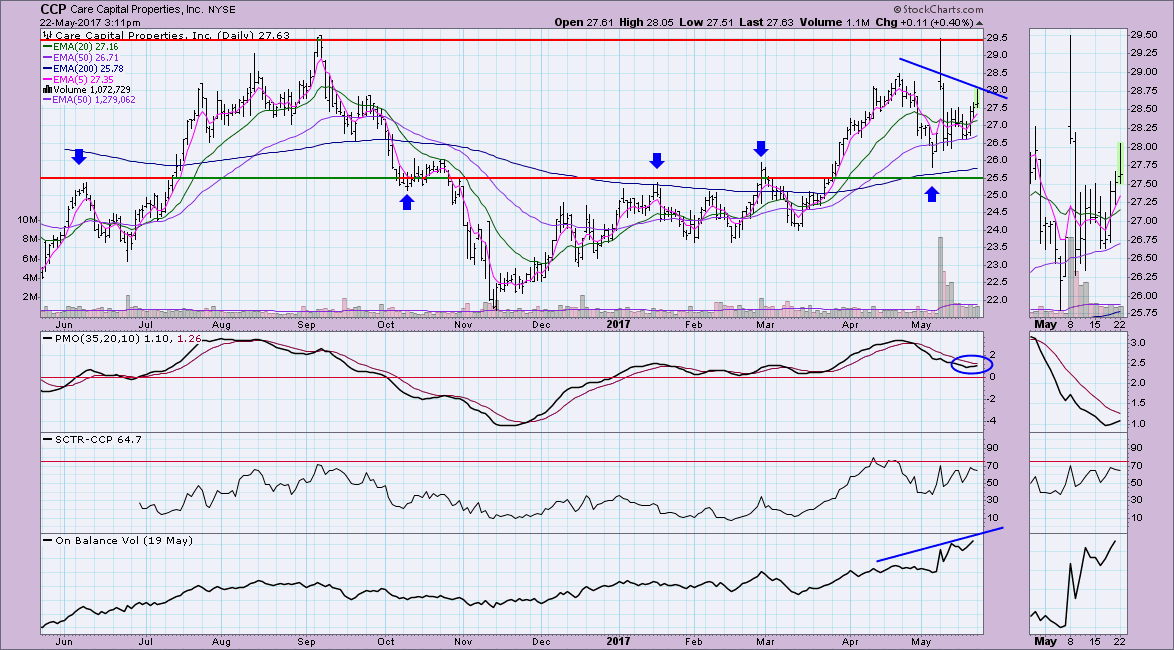Click the blue down arrow above June
The width and height of the screenshot is (1174, 650).
click(79, 156)
